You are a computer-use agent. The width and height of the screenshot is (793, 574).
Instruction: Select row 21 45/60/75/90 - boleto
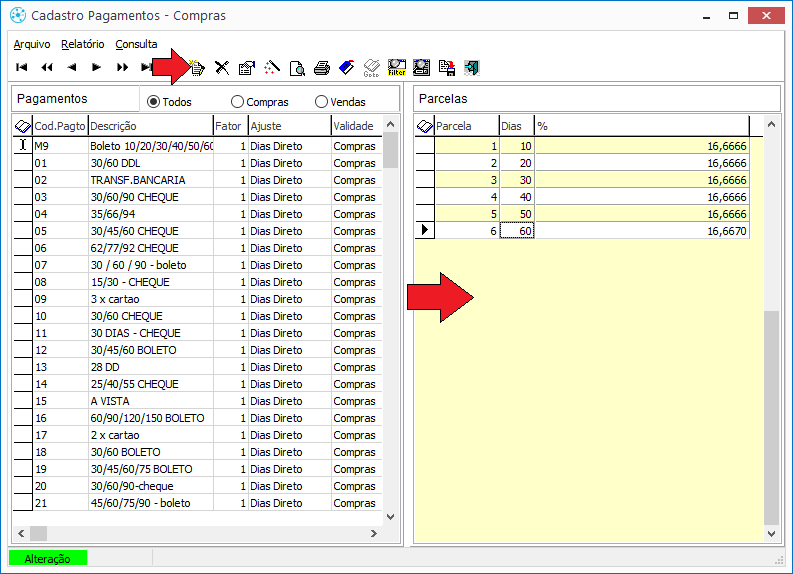(x=197, y=503)
